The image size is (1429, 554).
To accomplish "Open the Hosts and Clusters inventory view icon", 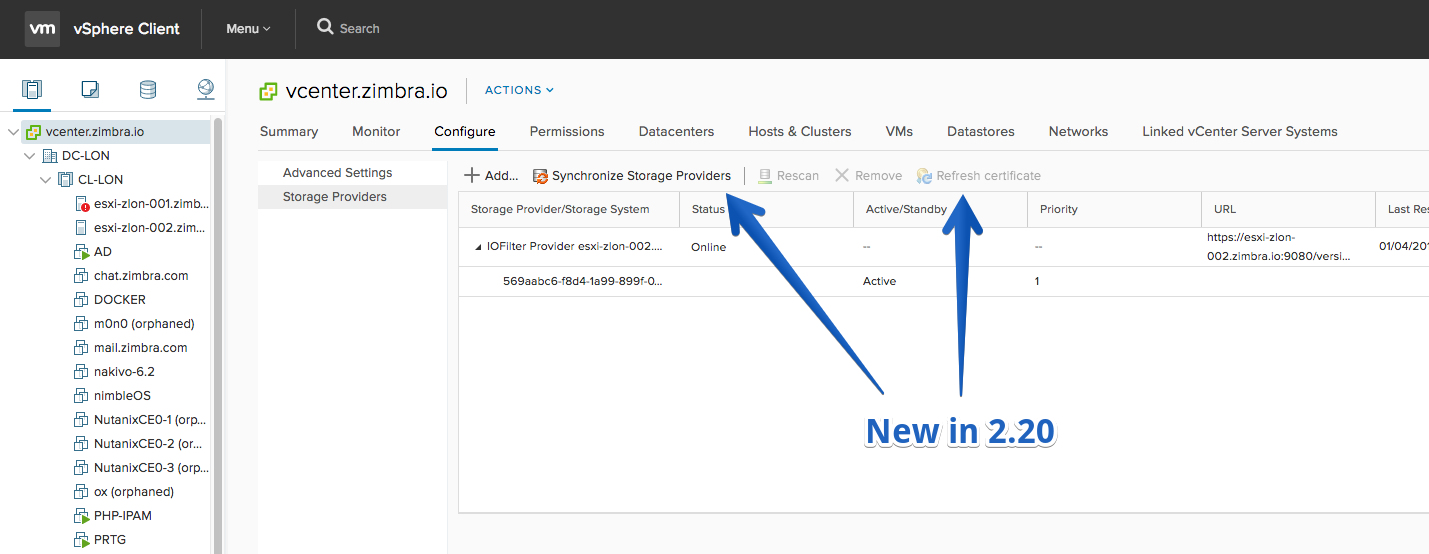I will coord(32,90).
